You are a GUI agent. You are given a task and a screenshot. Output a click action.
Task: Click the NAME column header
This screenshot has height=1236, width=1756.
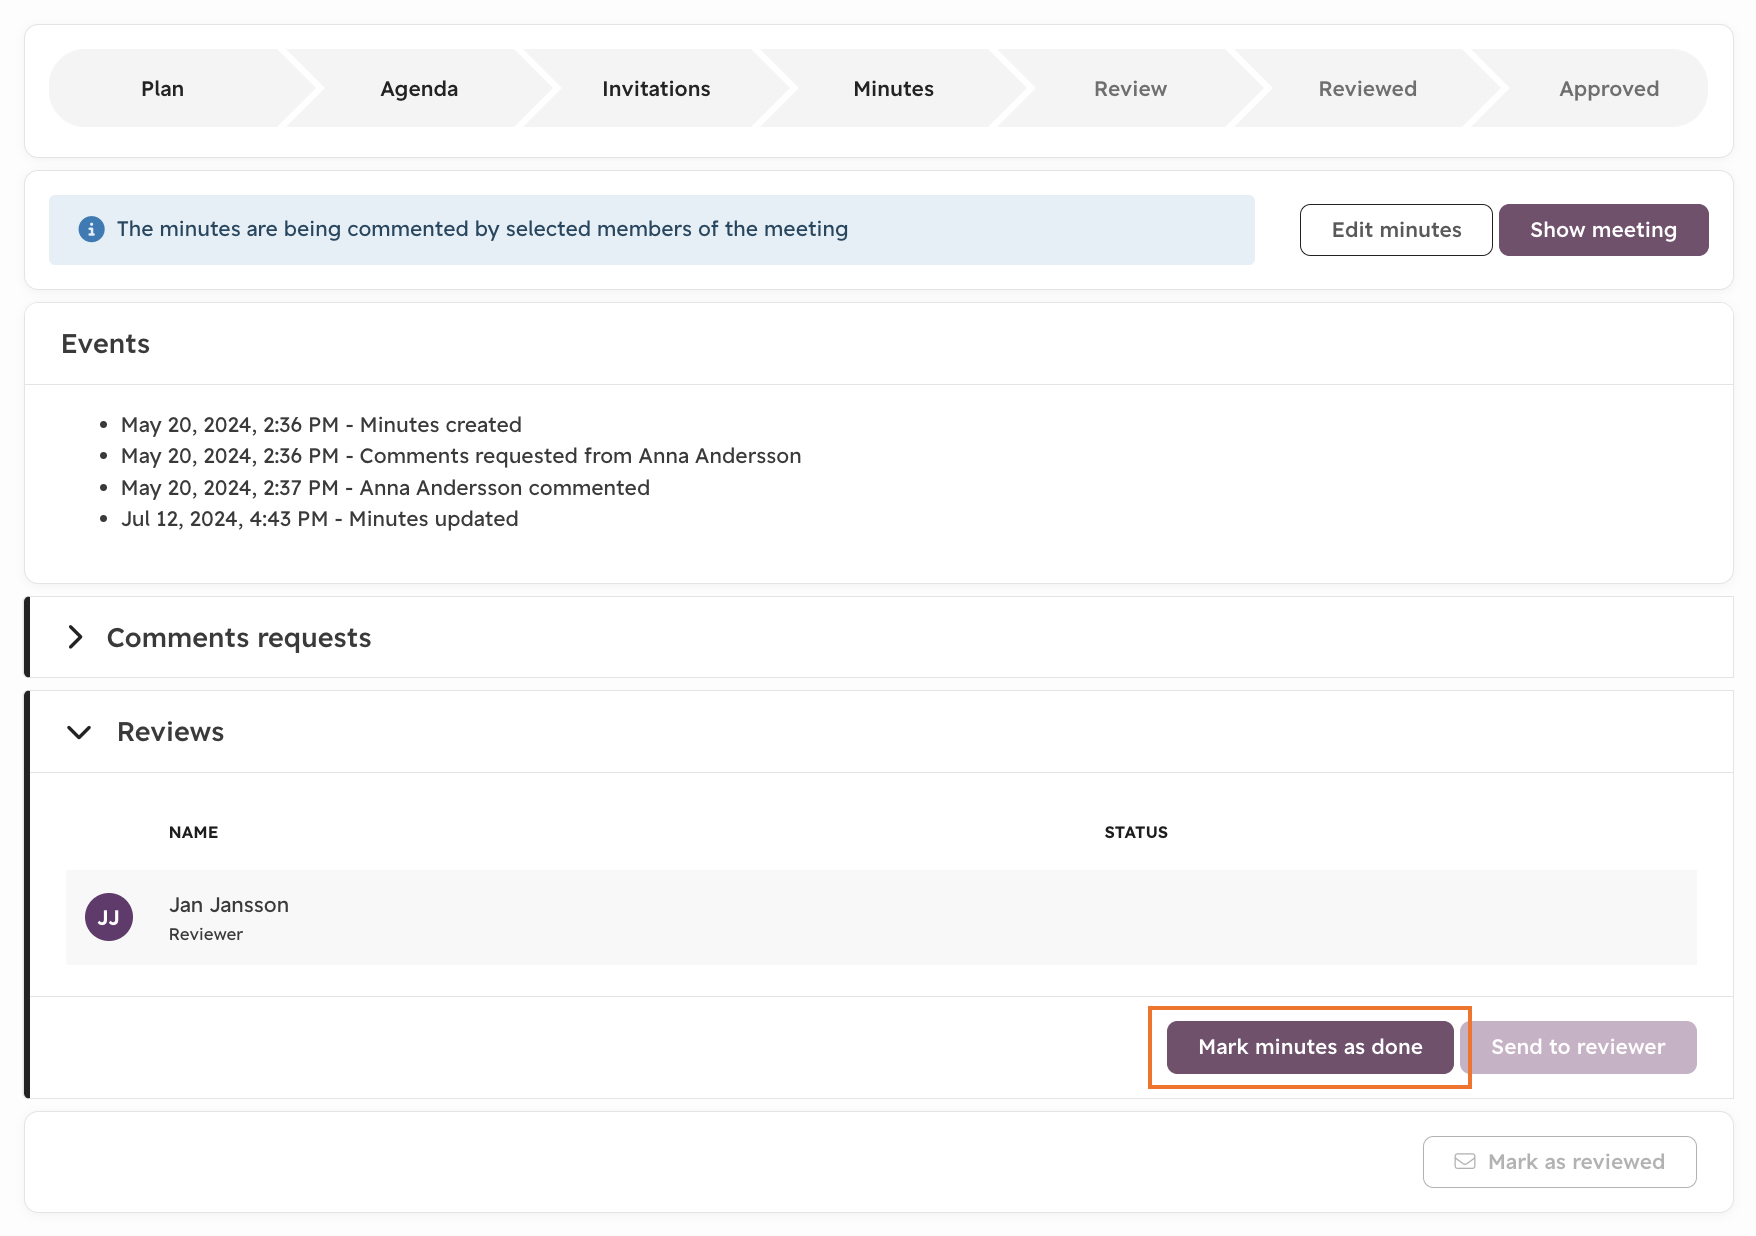coord(193,832)
